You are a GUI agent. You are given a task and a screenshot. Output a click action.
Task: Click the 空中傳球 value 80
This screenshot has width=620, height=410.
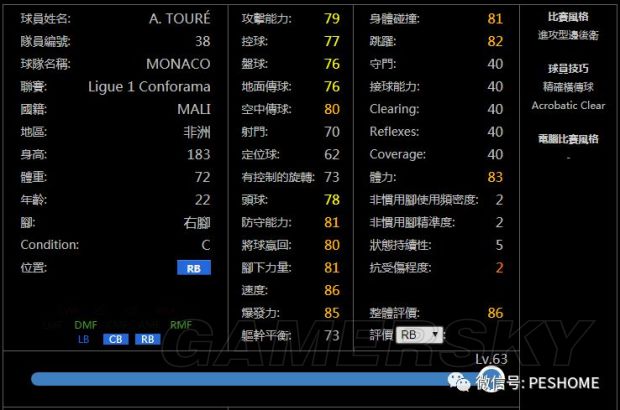[332, 109]
